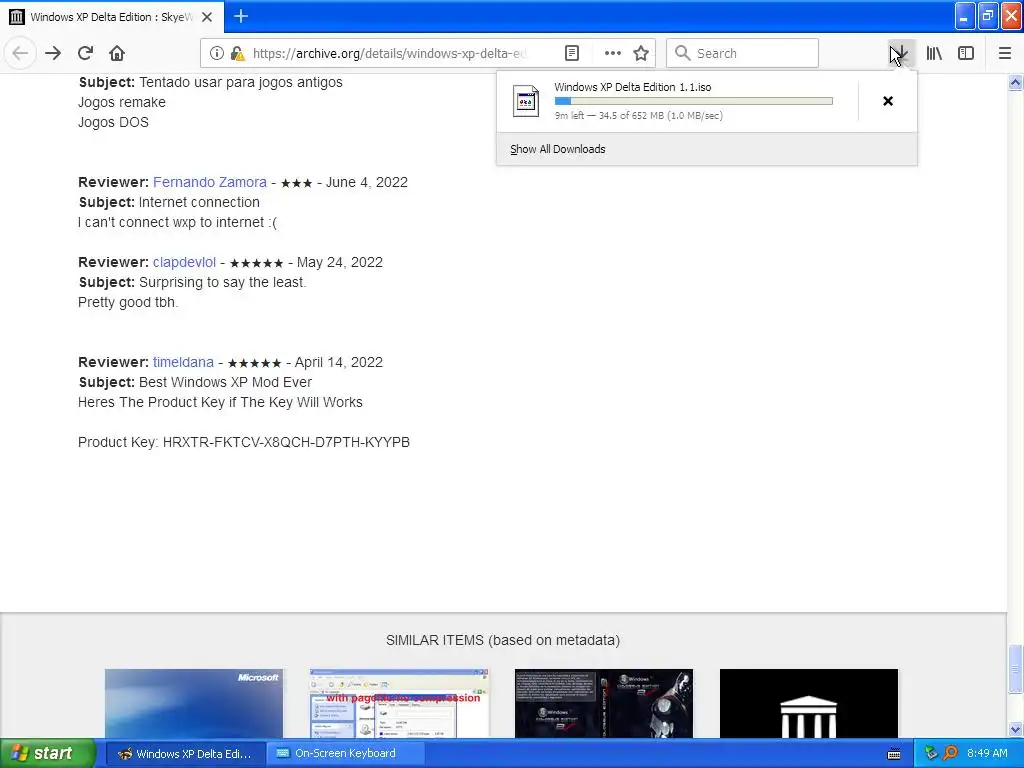Go to the Firefox home page
Viewport: 1024px width, 768px height.
[x=117, y=53]
